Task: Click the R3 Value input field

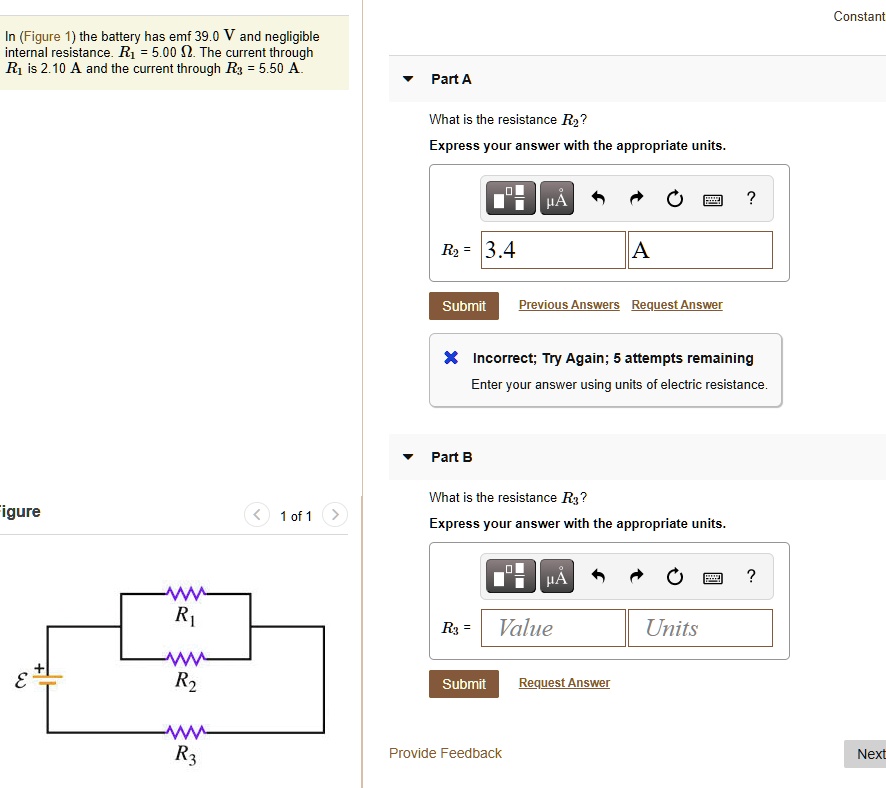Action: pos(552,627)
